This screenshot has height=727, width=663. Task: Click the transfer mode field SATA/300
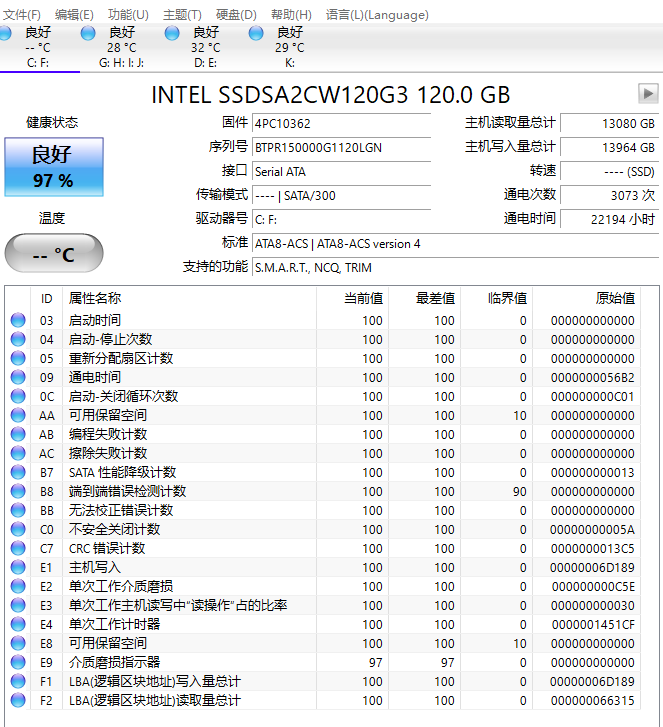pos(342,196)
